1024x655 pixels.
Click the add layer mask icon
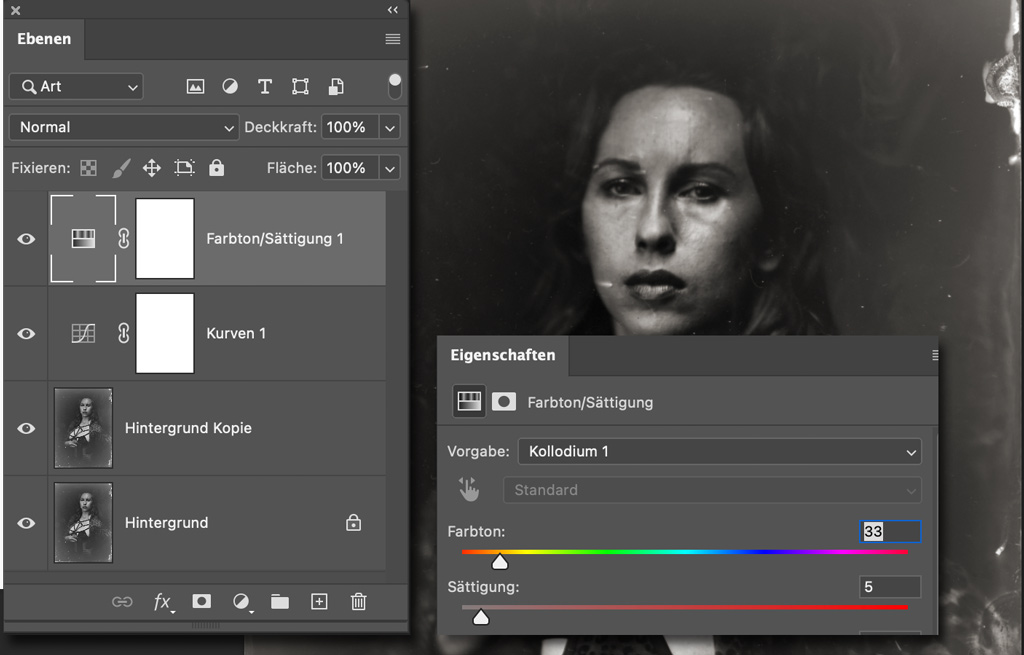pos(201,601)
